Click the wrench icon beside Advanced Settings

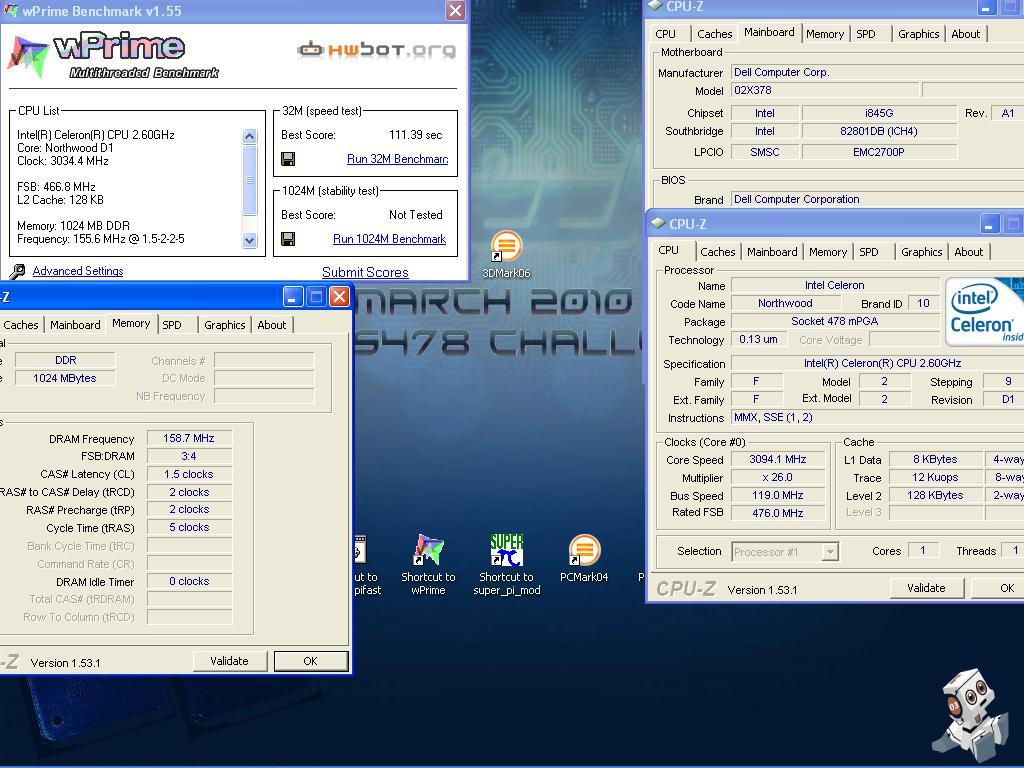(18, 271)
